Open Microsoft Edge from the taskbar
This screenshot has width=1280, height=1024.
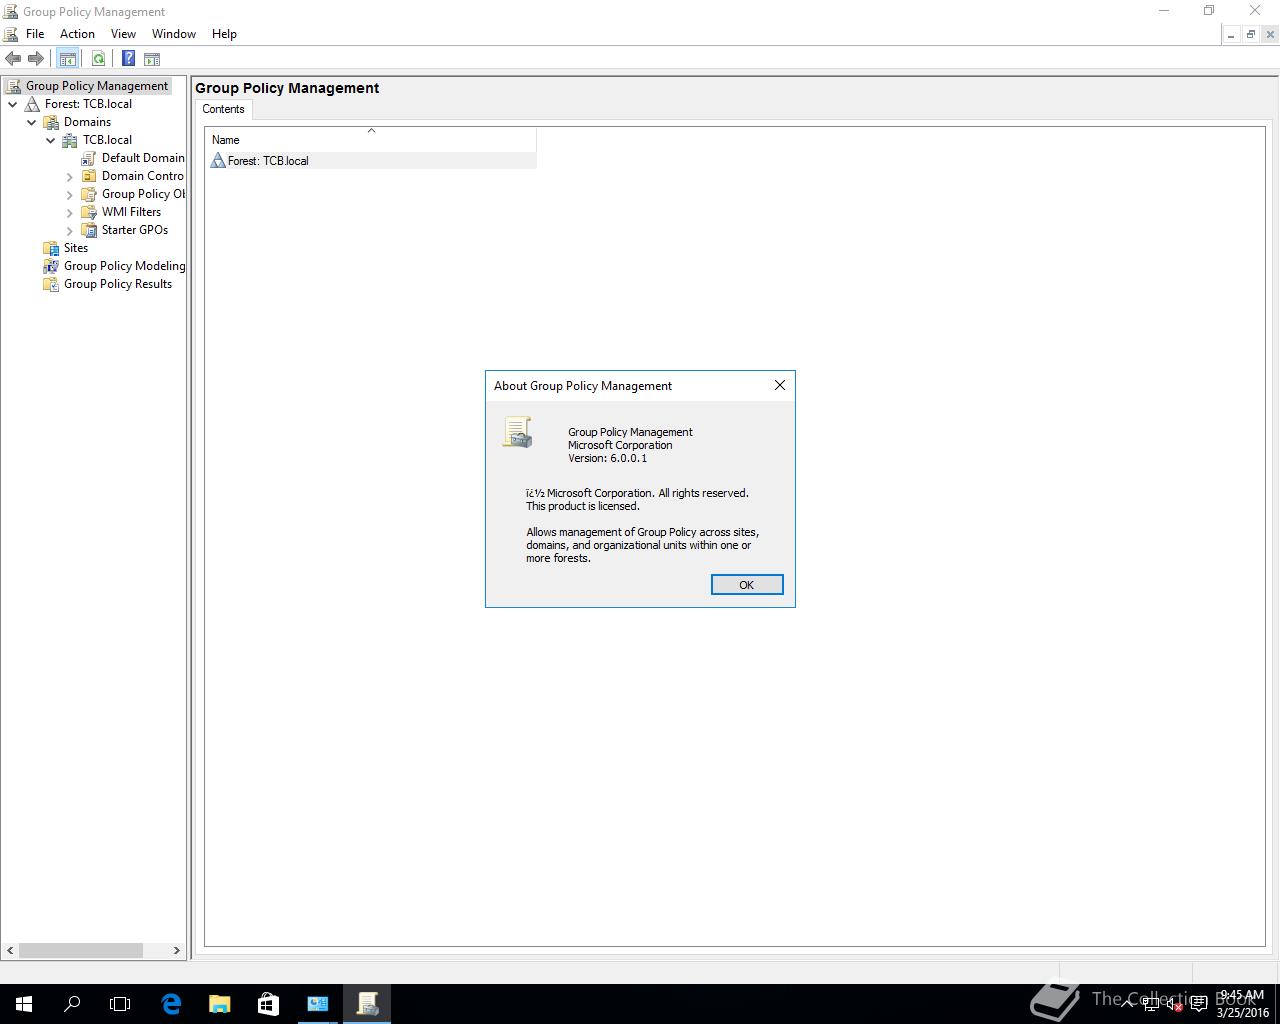[x=171, y=1004]
